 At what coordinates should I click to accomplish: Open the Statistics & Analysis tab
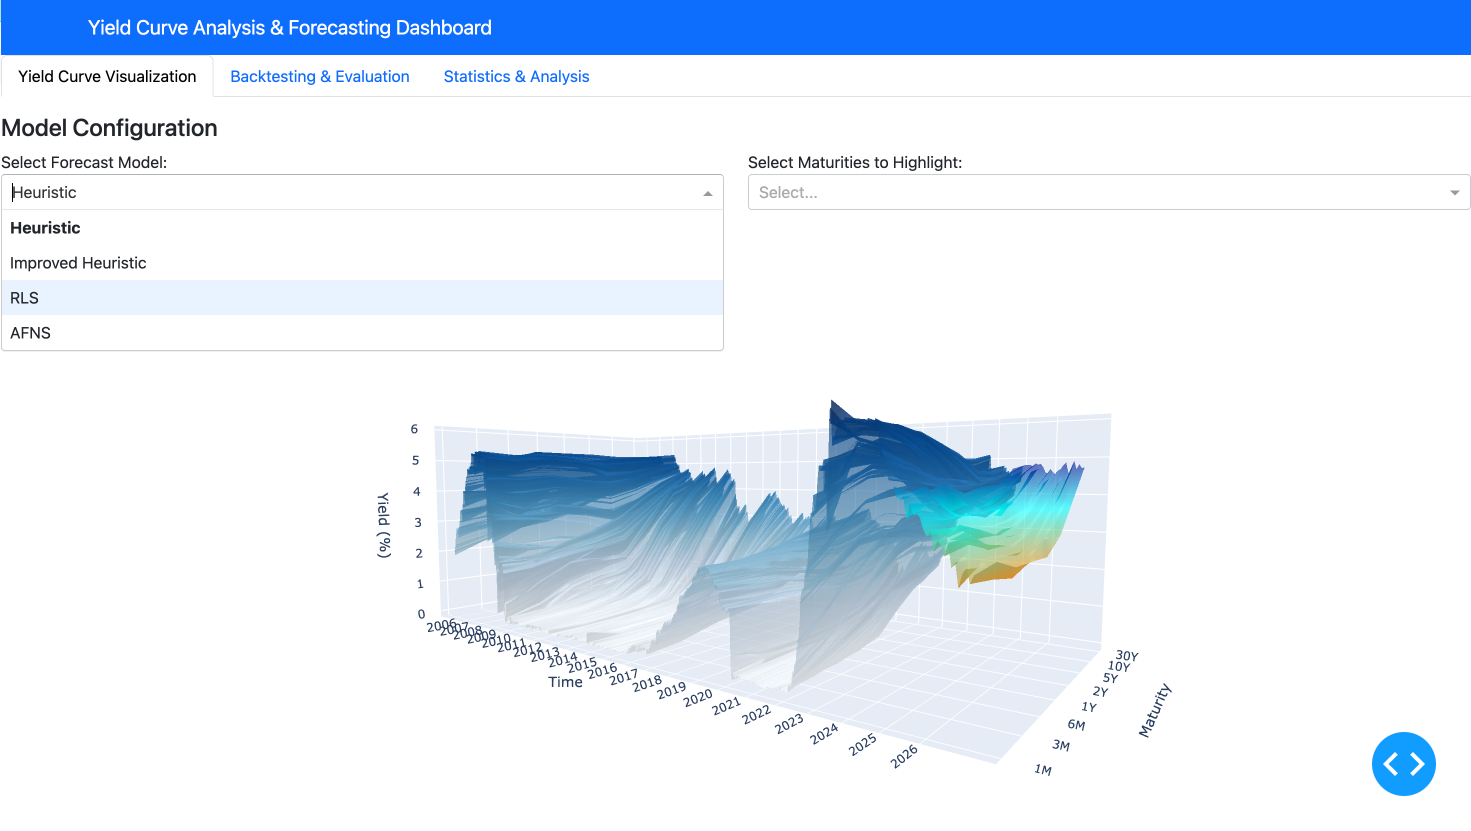point(516,77)
